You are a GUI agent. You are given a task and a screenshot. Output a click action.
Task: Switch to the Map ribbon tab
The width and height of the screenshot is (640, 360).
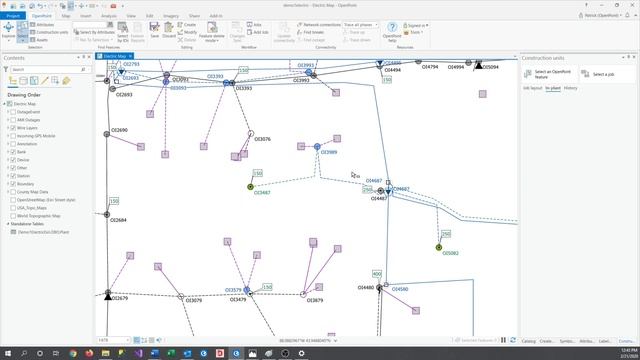(x=66, y=16)
